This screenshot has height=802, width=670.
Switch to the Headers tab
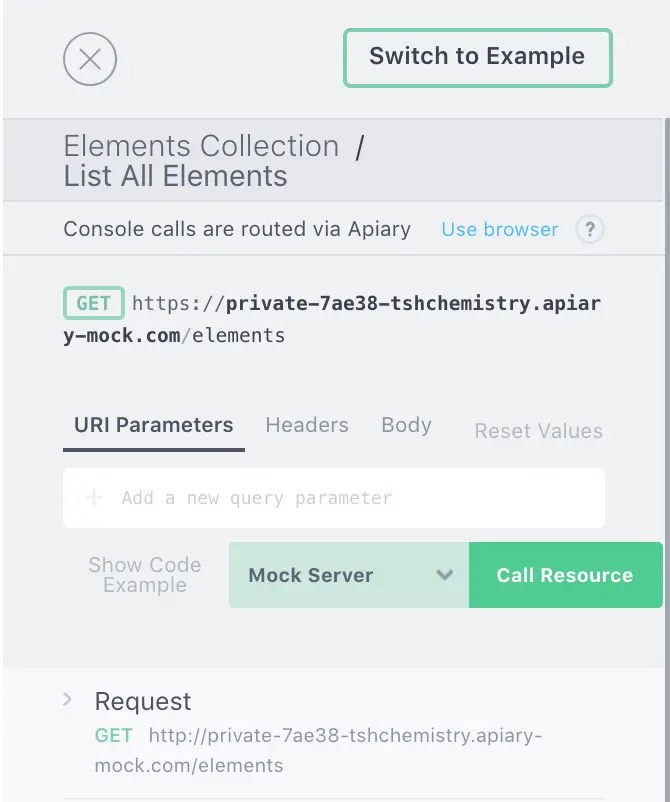[307, 425]
